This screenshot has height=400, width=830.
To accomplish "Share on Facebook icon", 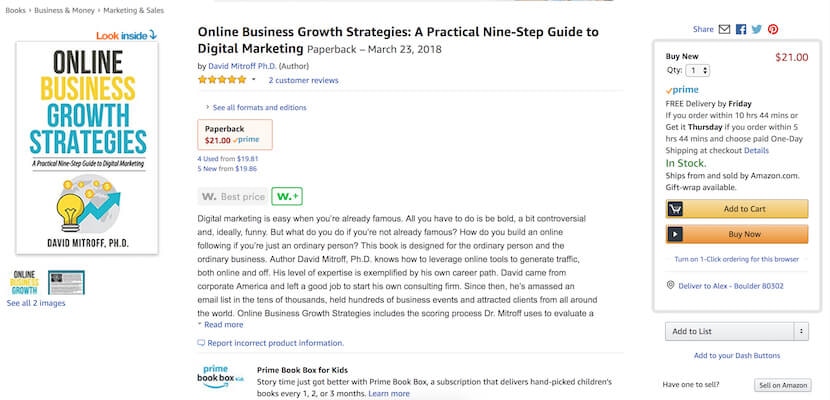I will (x=741, y=30).
